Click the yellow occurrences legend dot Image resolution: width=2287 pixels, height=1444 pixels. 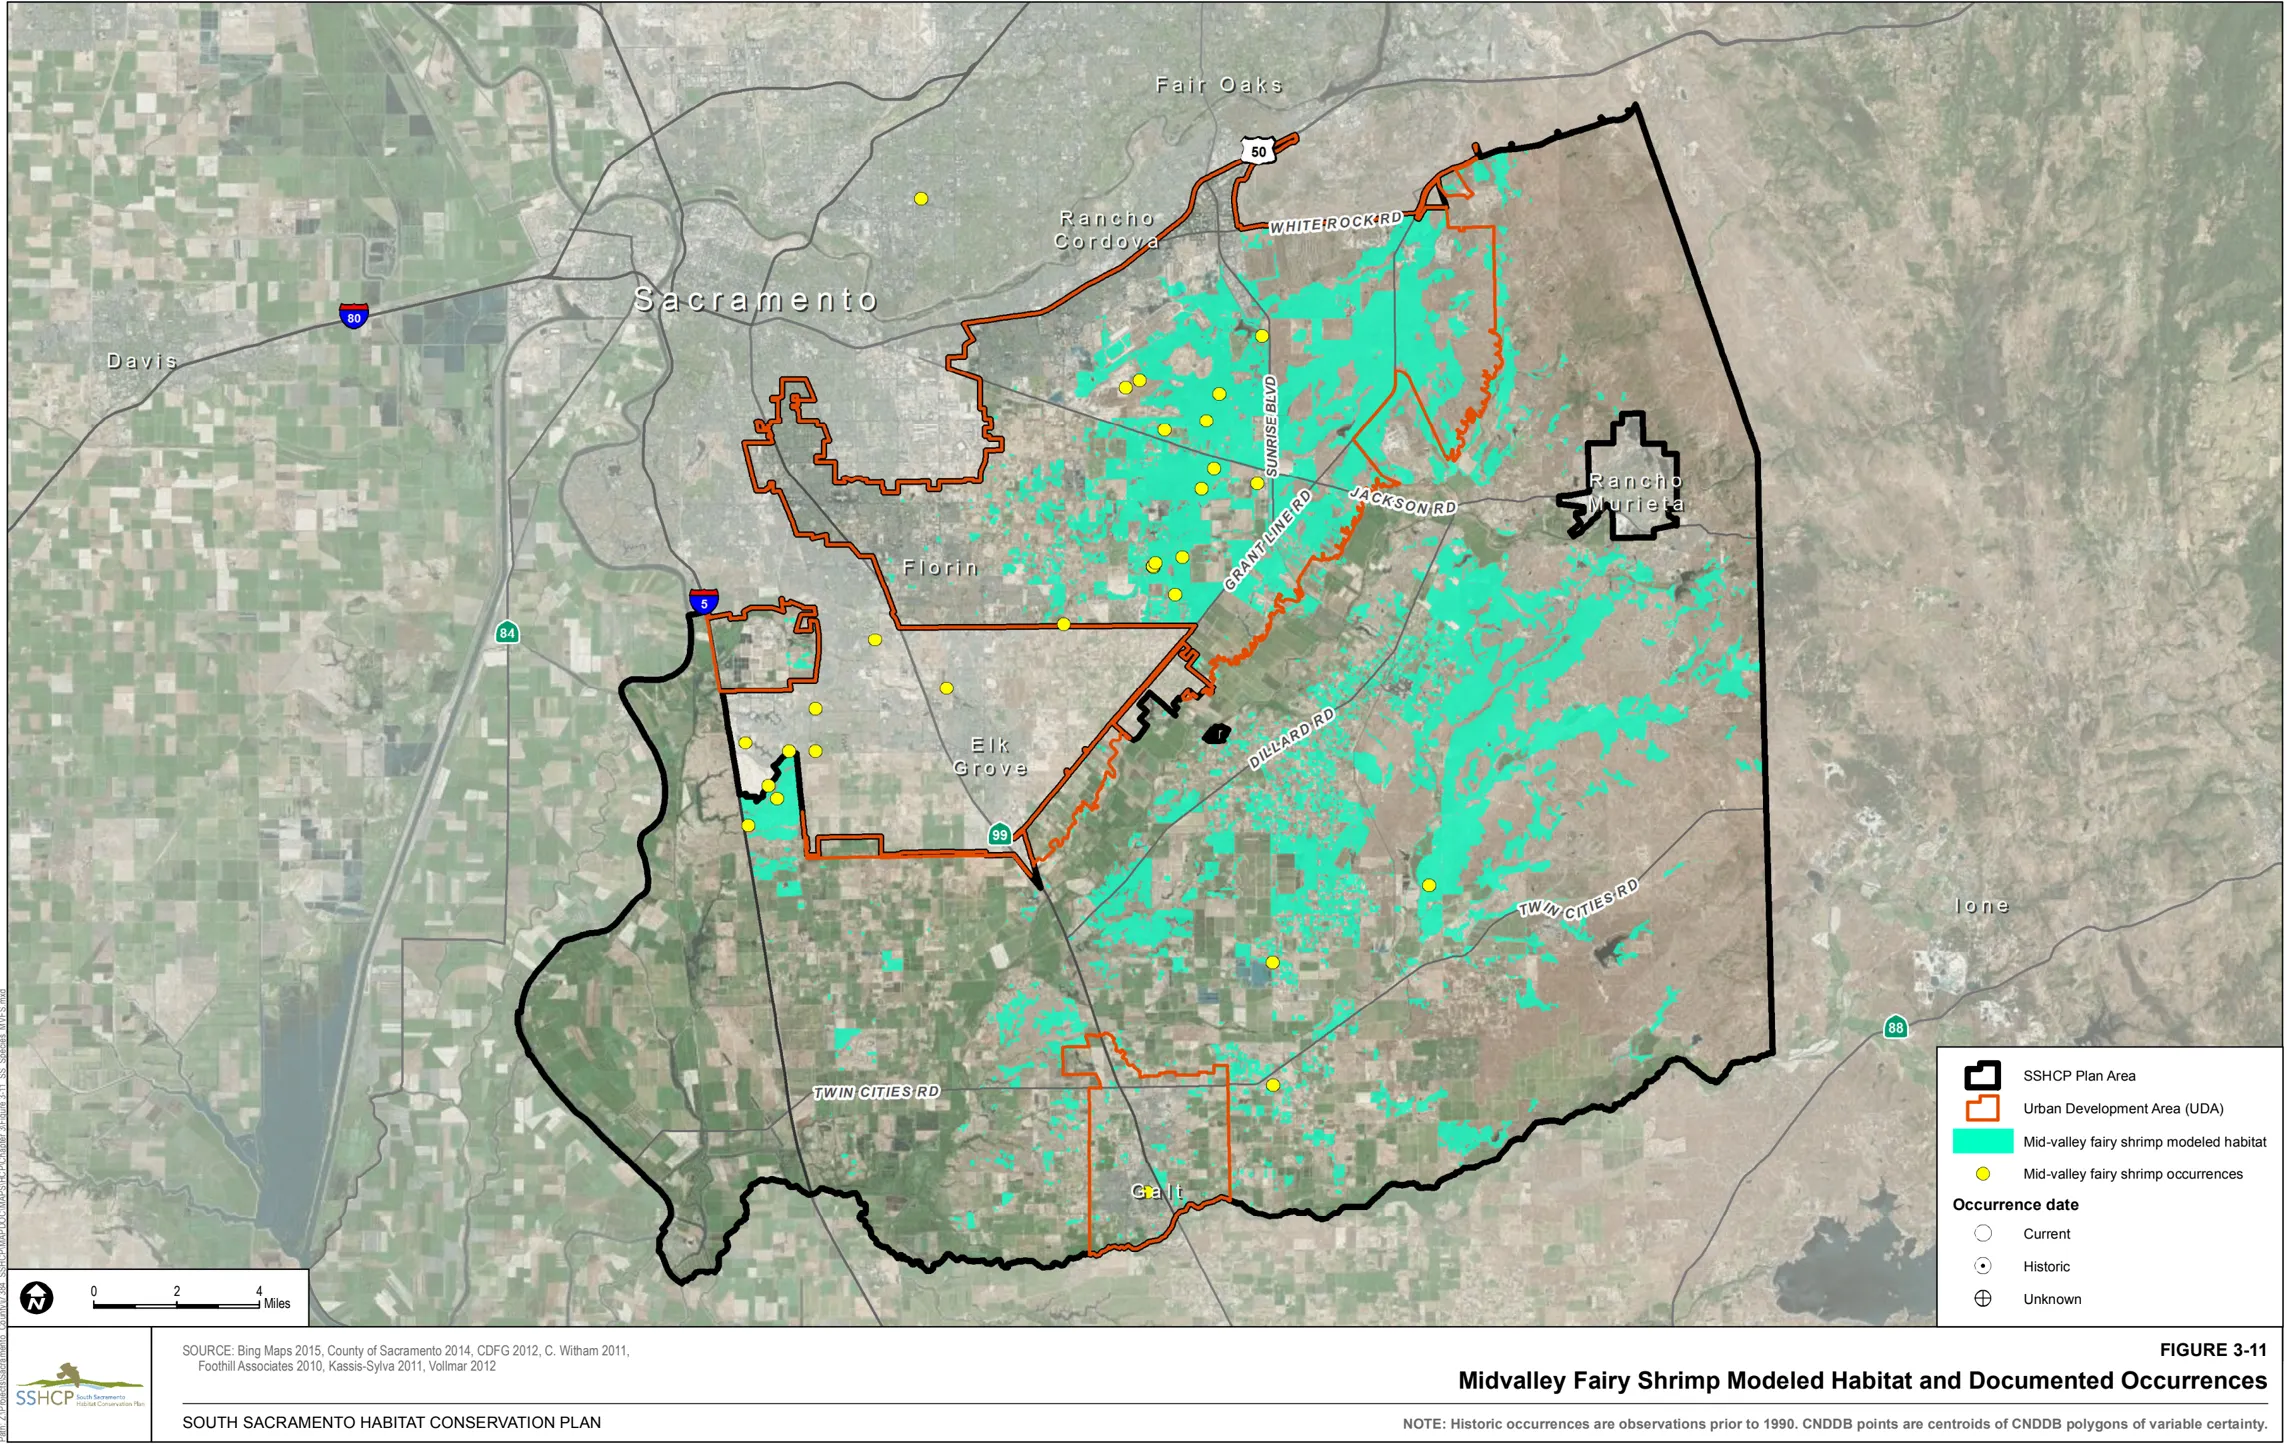tap(1982, 1174)
